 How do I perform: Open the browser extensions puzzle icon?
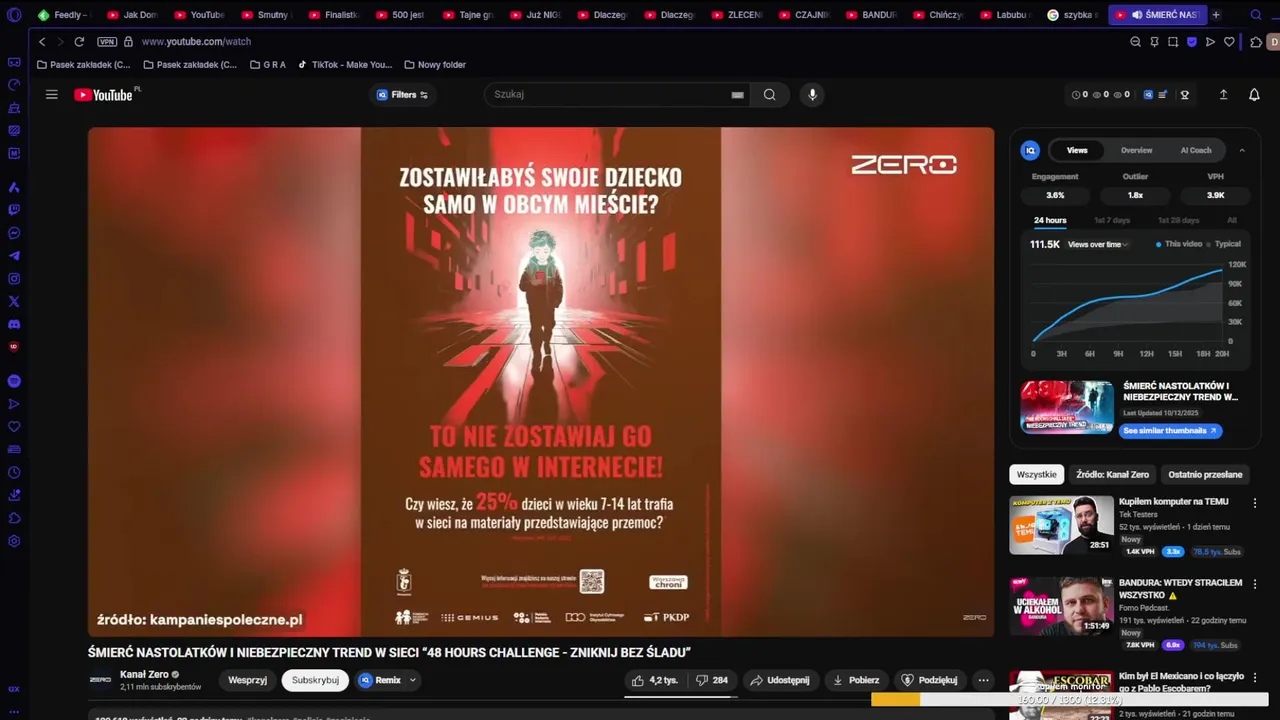tap(1256, 42)
